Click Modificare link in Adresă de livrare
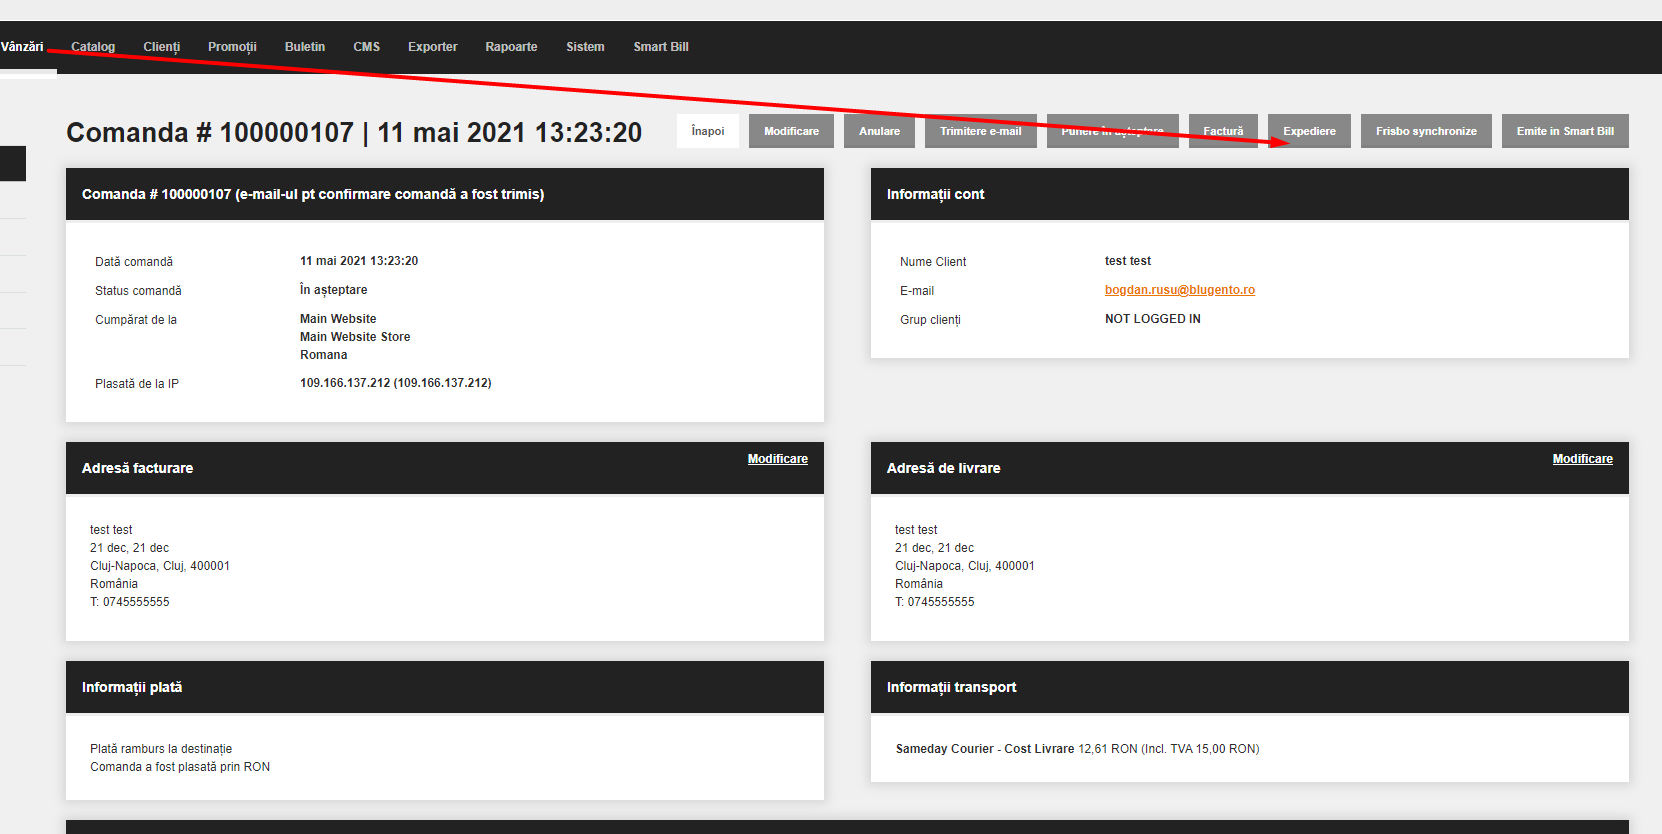The height and width of the screenshot is (834, 1662). [x=1583, y=459]
